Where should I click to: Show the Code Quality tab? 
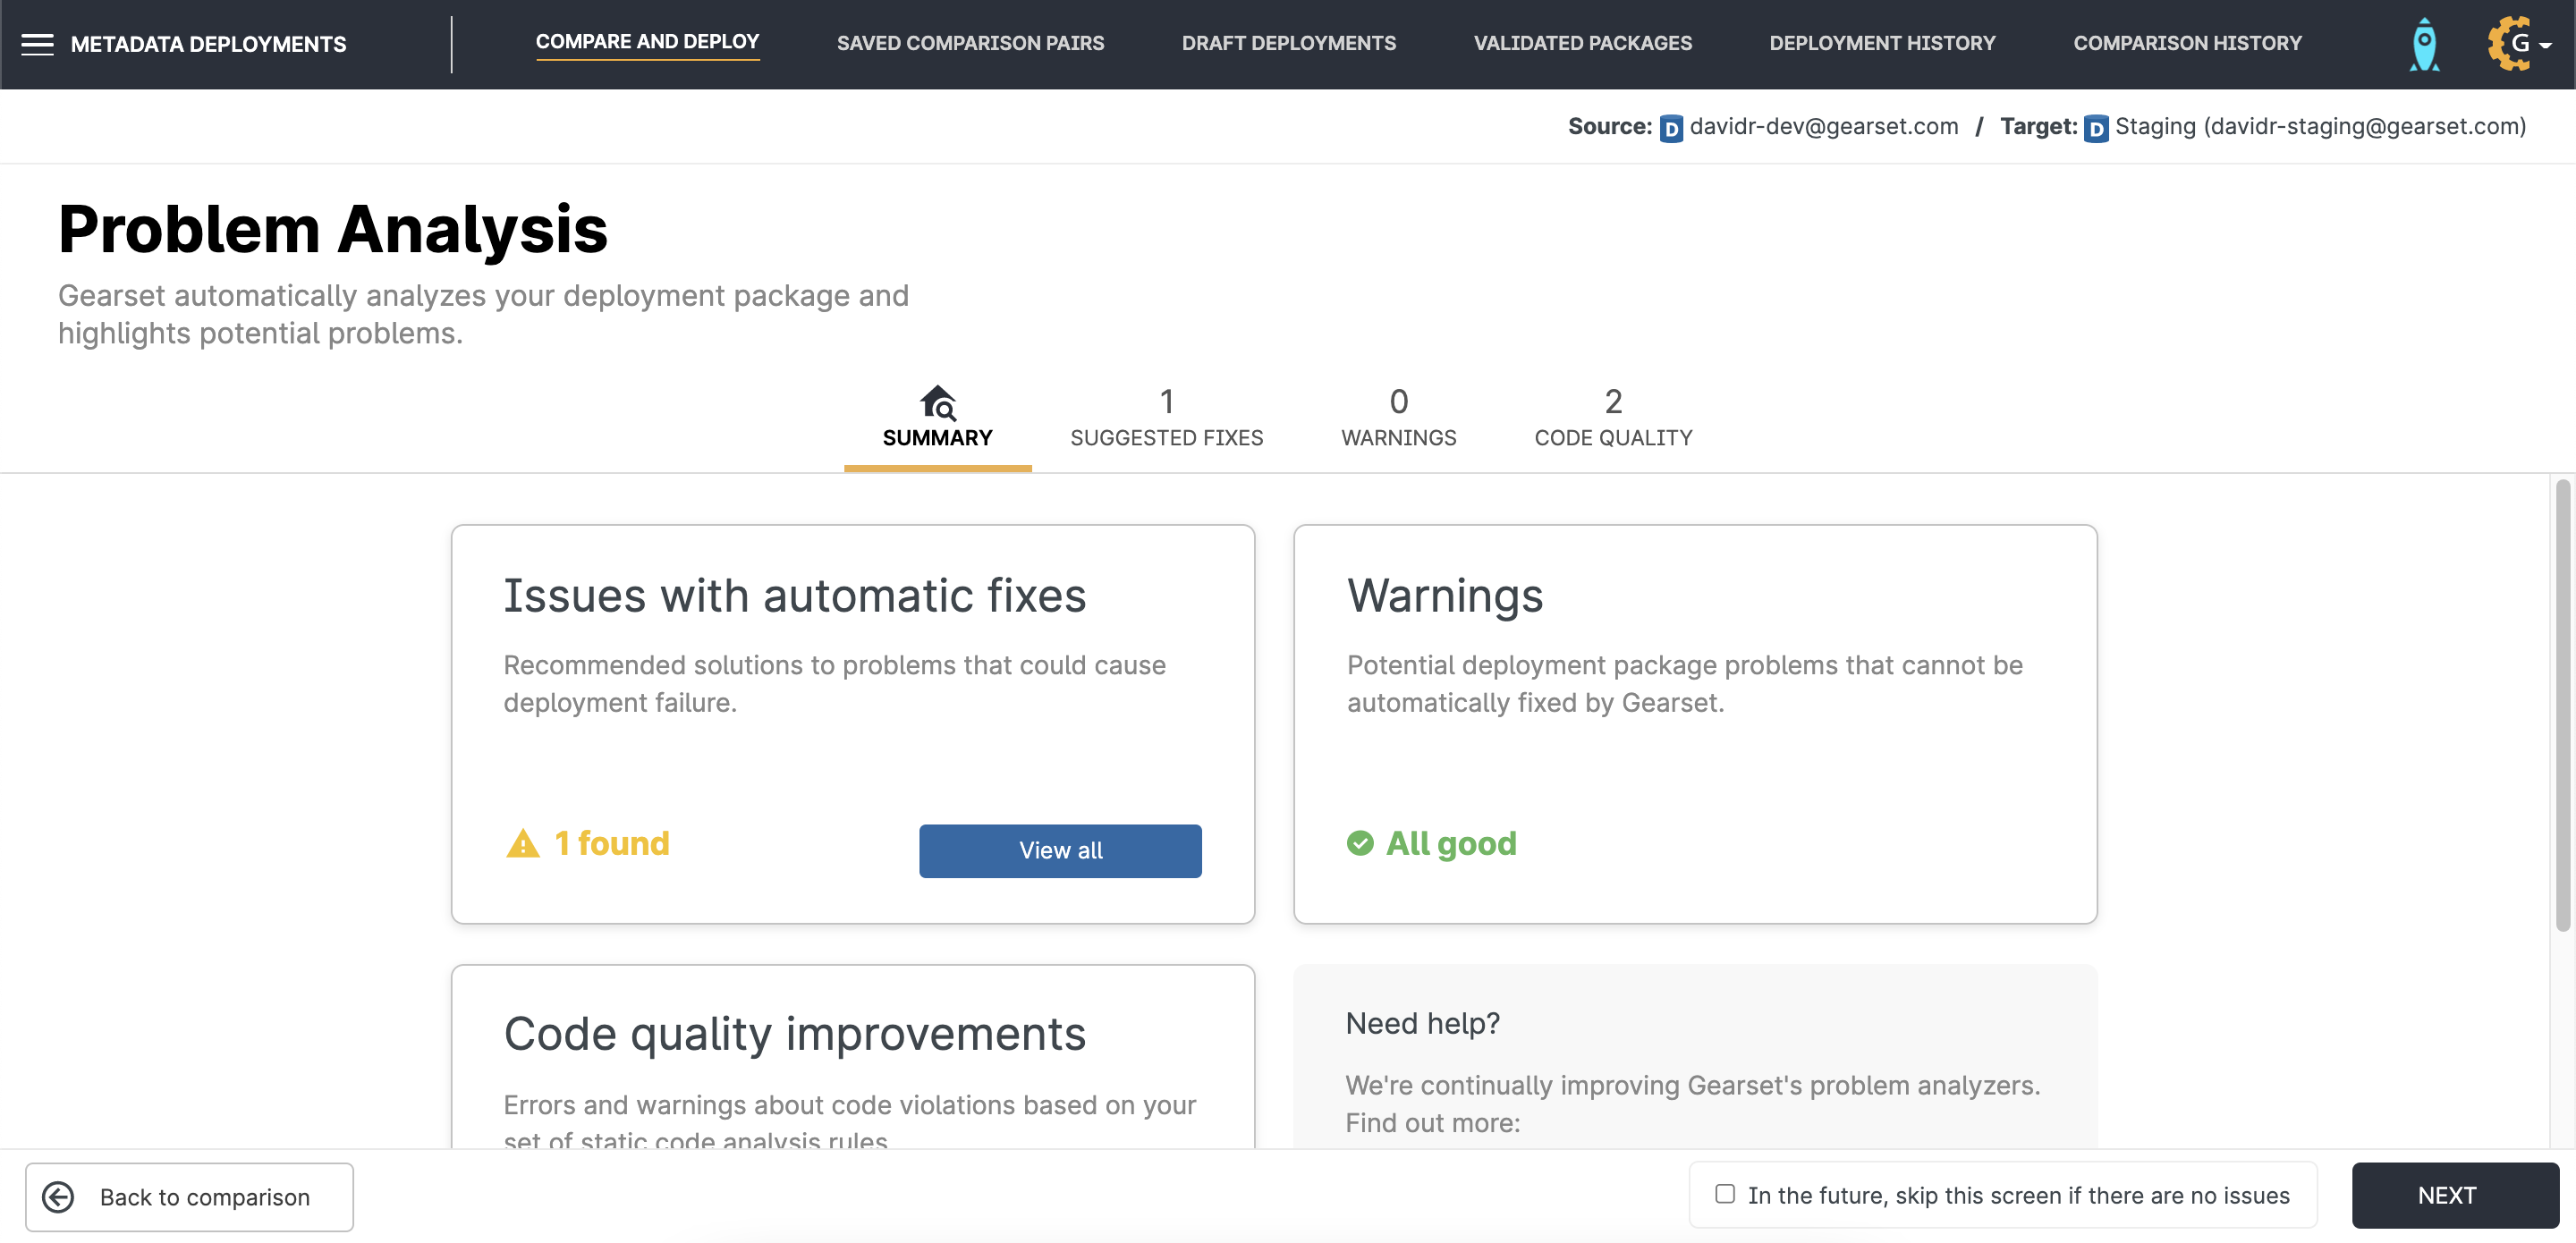1613,420
